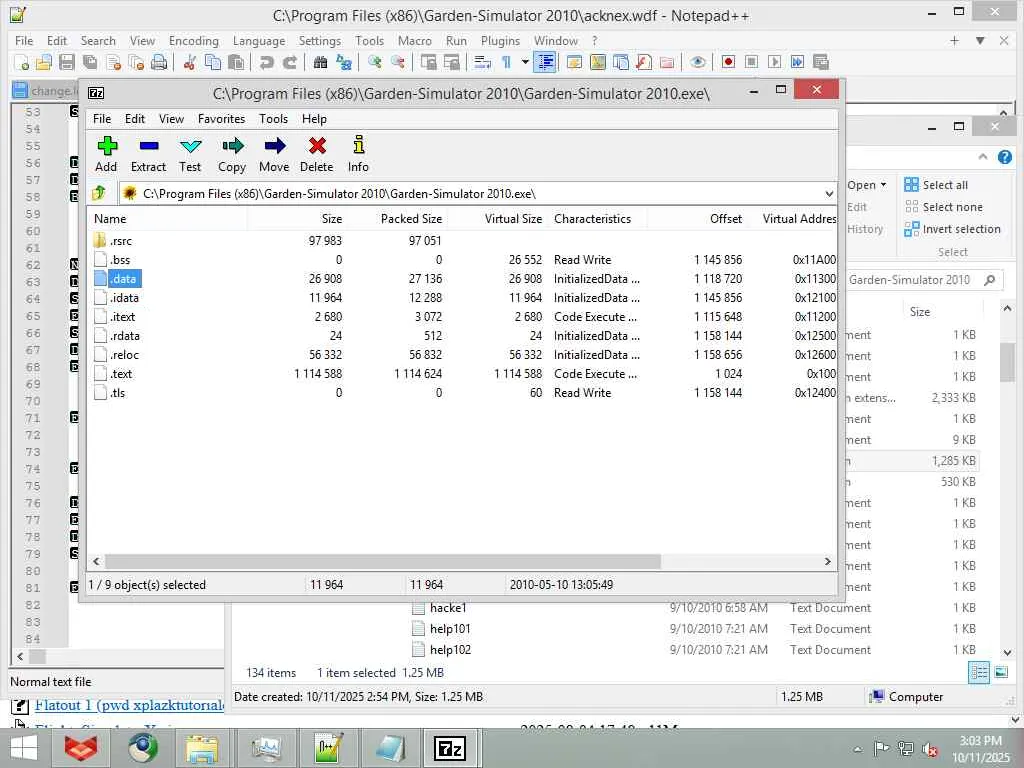
Task: Click the Open file icon in Notepad++
Action: (44, 62)
